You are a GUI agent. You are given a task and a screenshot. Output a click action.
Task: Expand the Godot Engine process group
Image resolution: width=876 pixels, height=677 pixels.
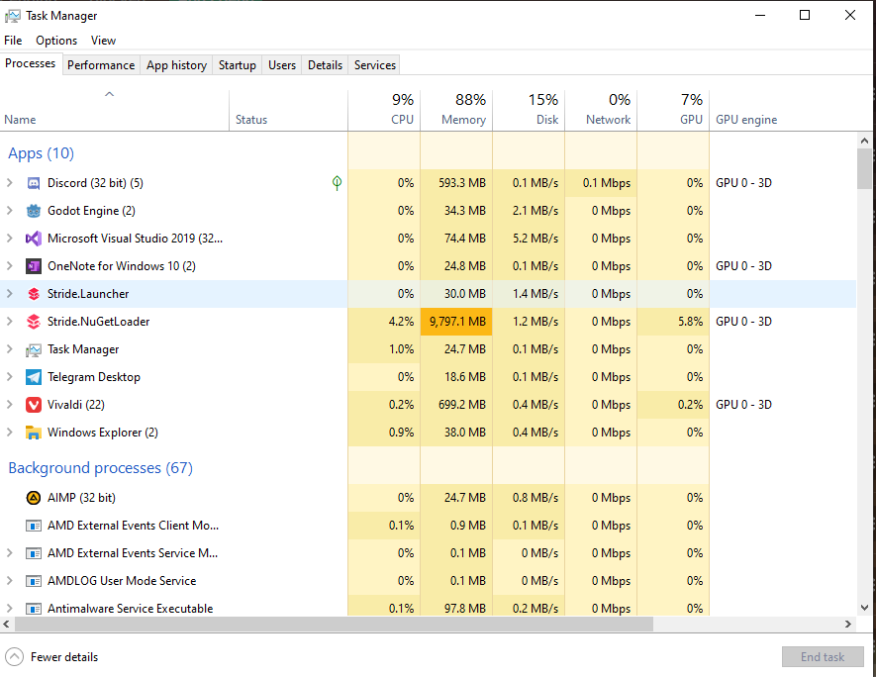[x=9, y=211]
